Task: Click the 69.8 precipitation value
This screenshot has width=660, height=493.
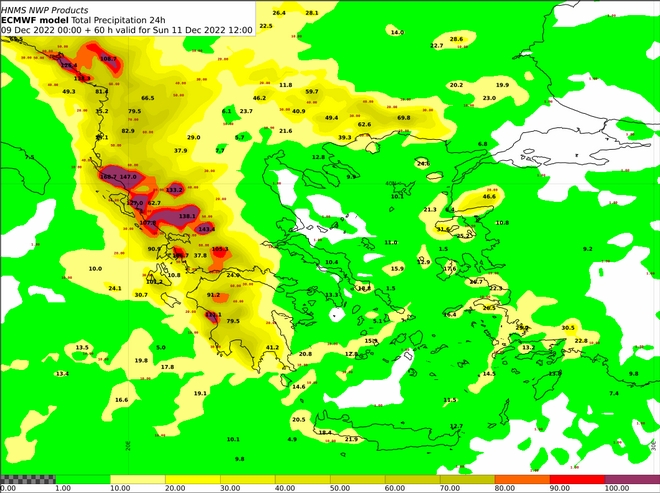Action: click(404, 118)
